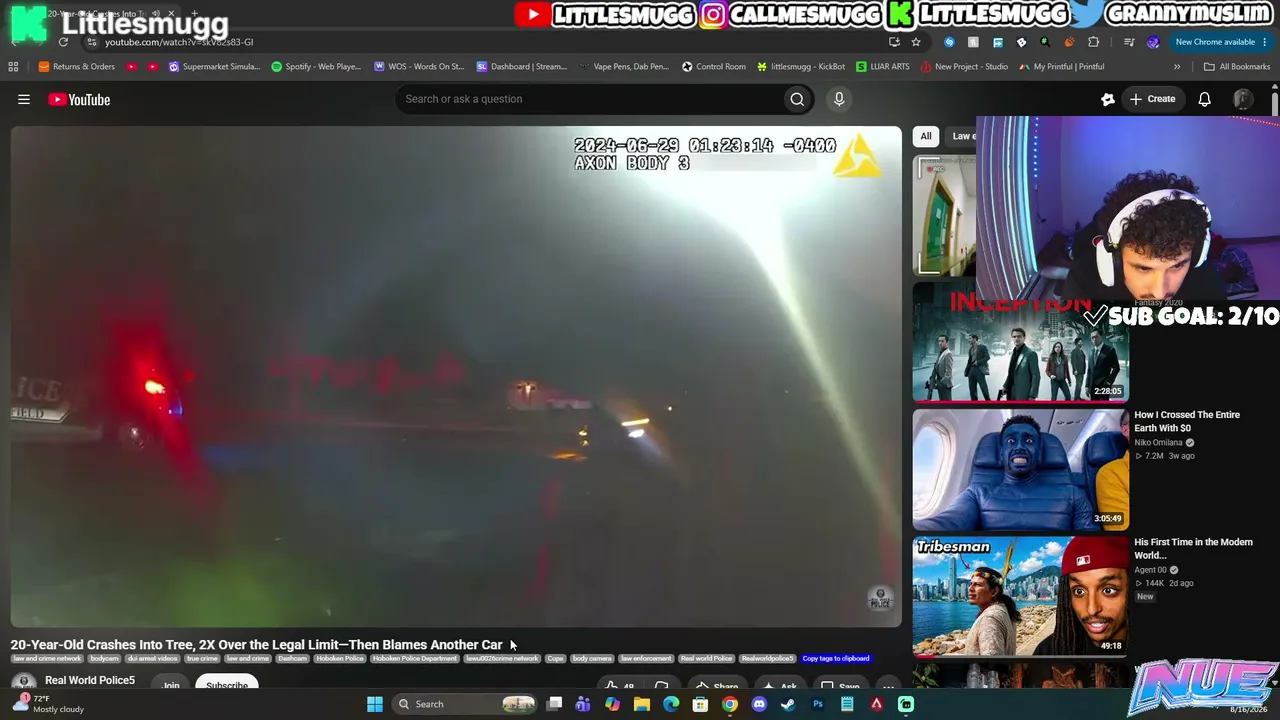This screenshot has height=720, width=1280.
Task: Open the Inception movie thumbnail
Action: 1020,341
